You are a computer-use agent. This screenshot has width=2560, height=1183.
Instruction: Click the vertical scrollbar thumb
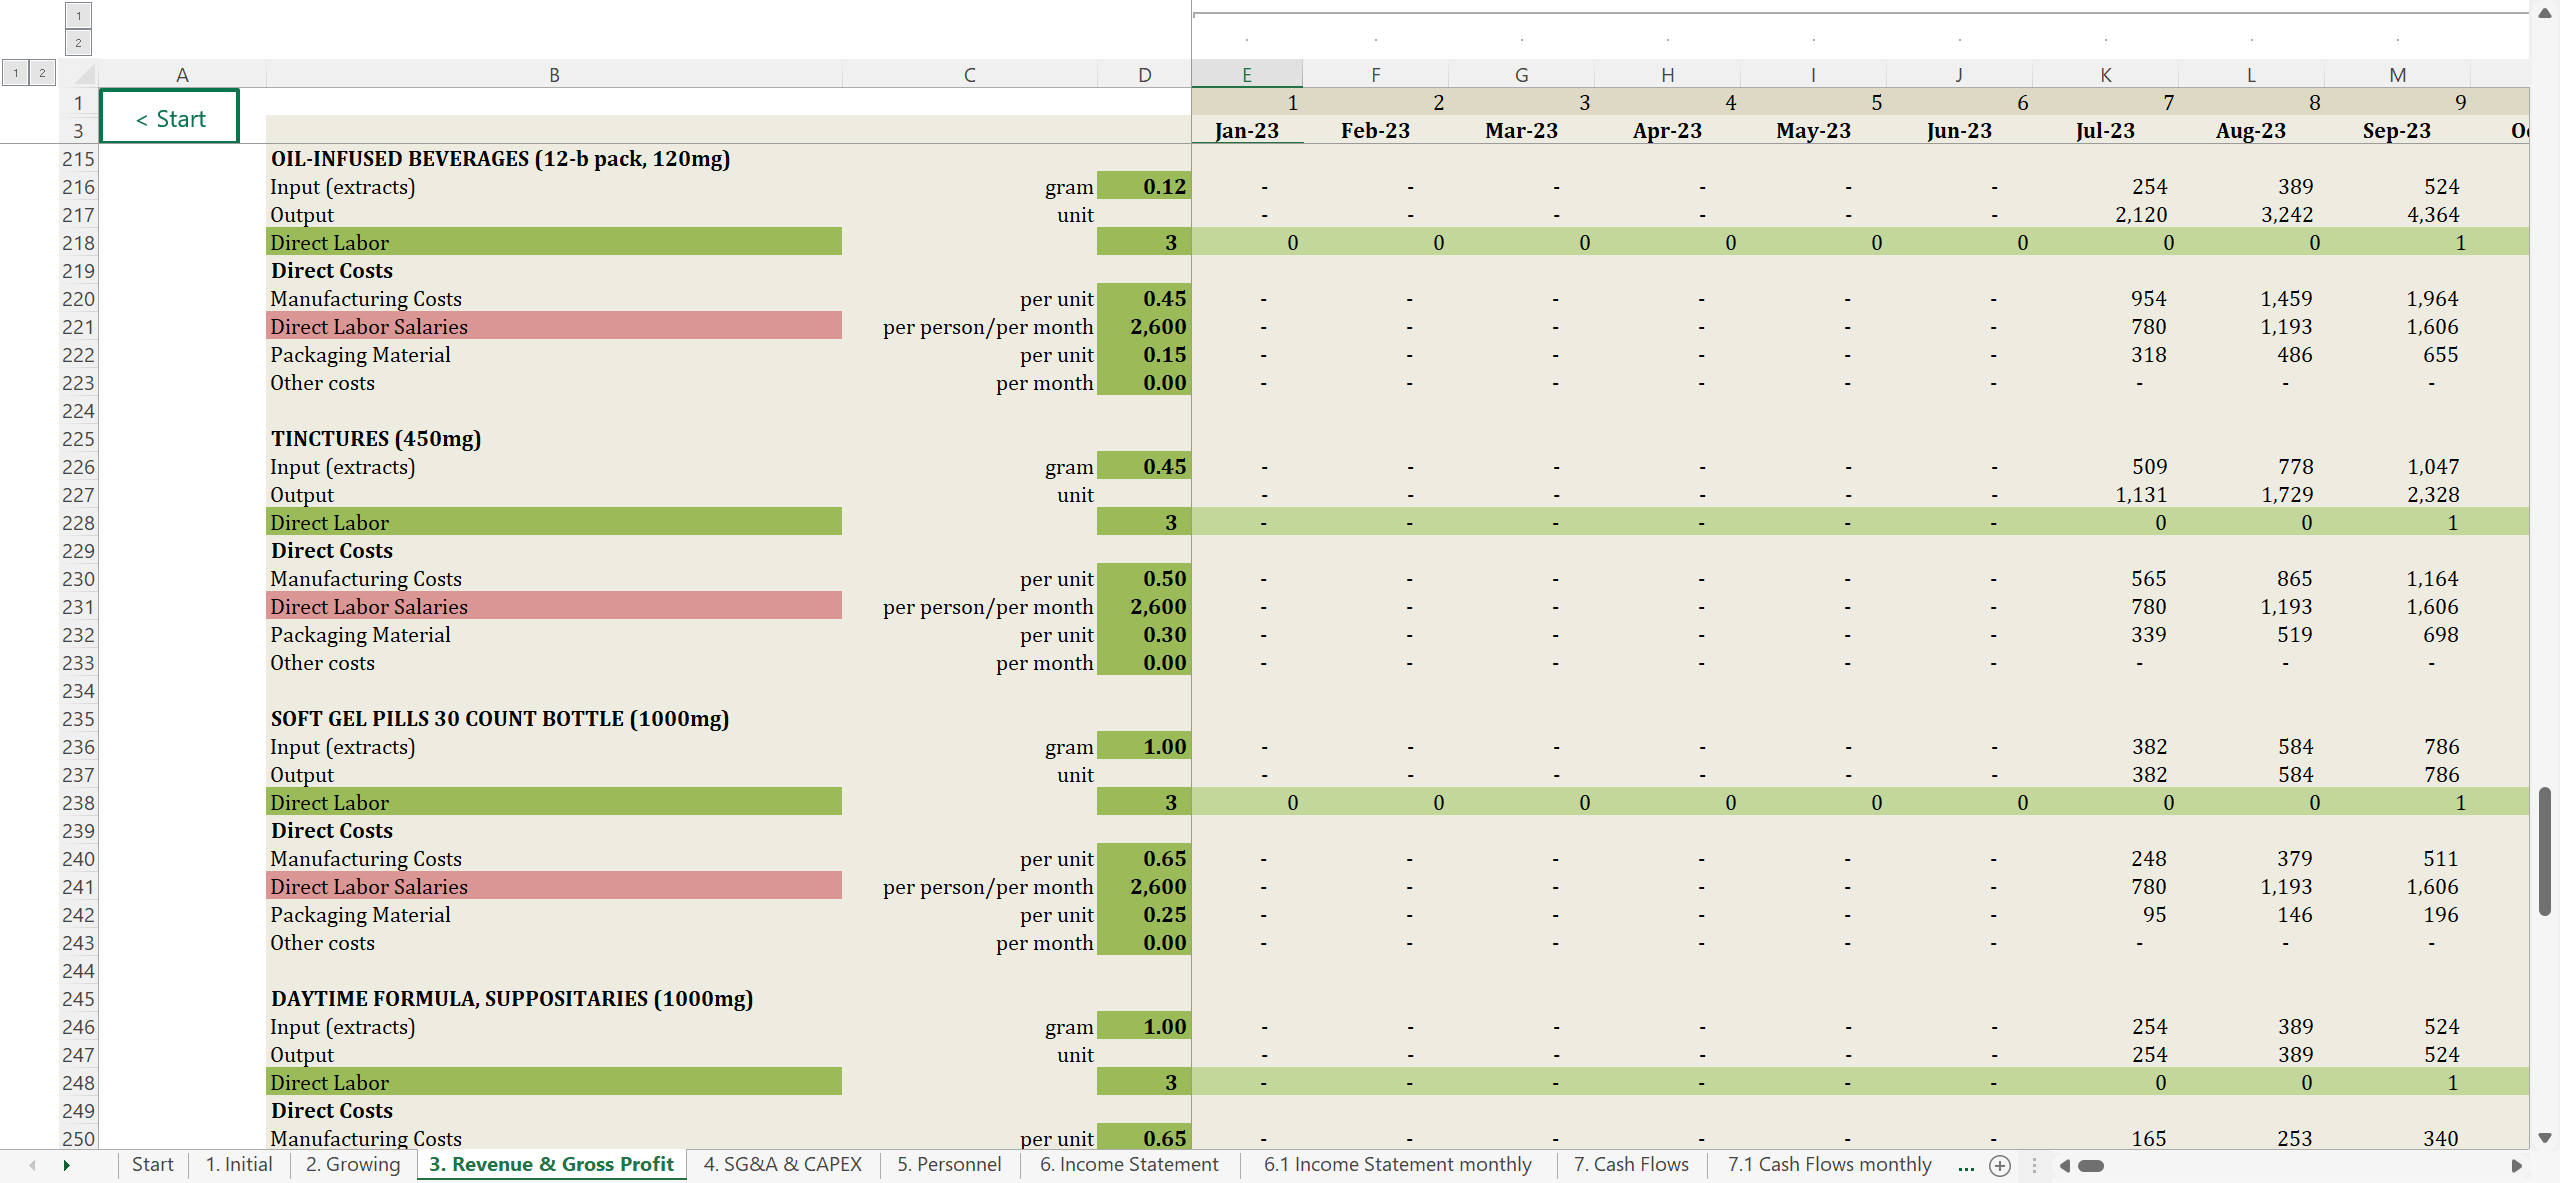[2545, 850]
